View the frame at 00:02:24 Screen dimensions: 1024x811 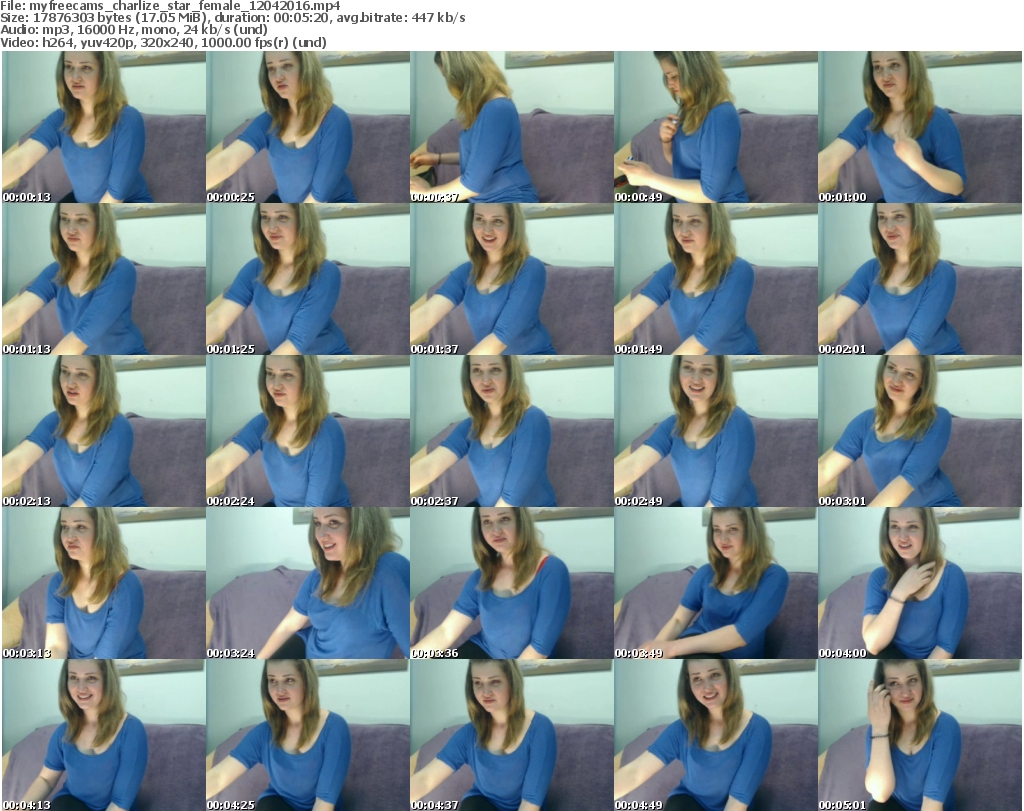click(308, 431)
